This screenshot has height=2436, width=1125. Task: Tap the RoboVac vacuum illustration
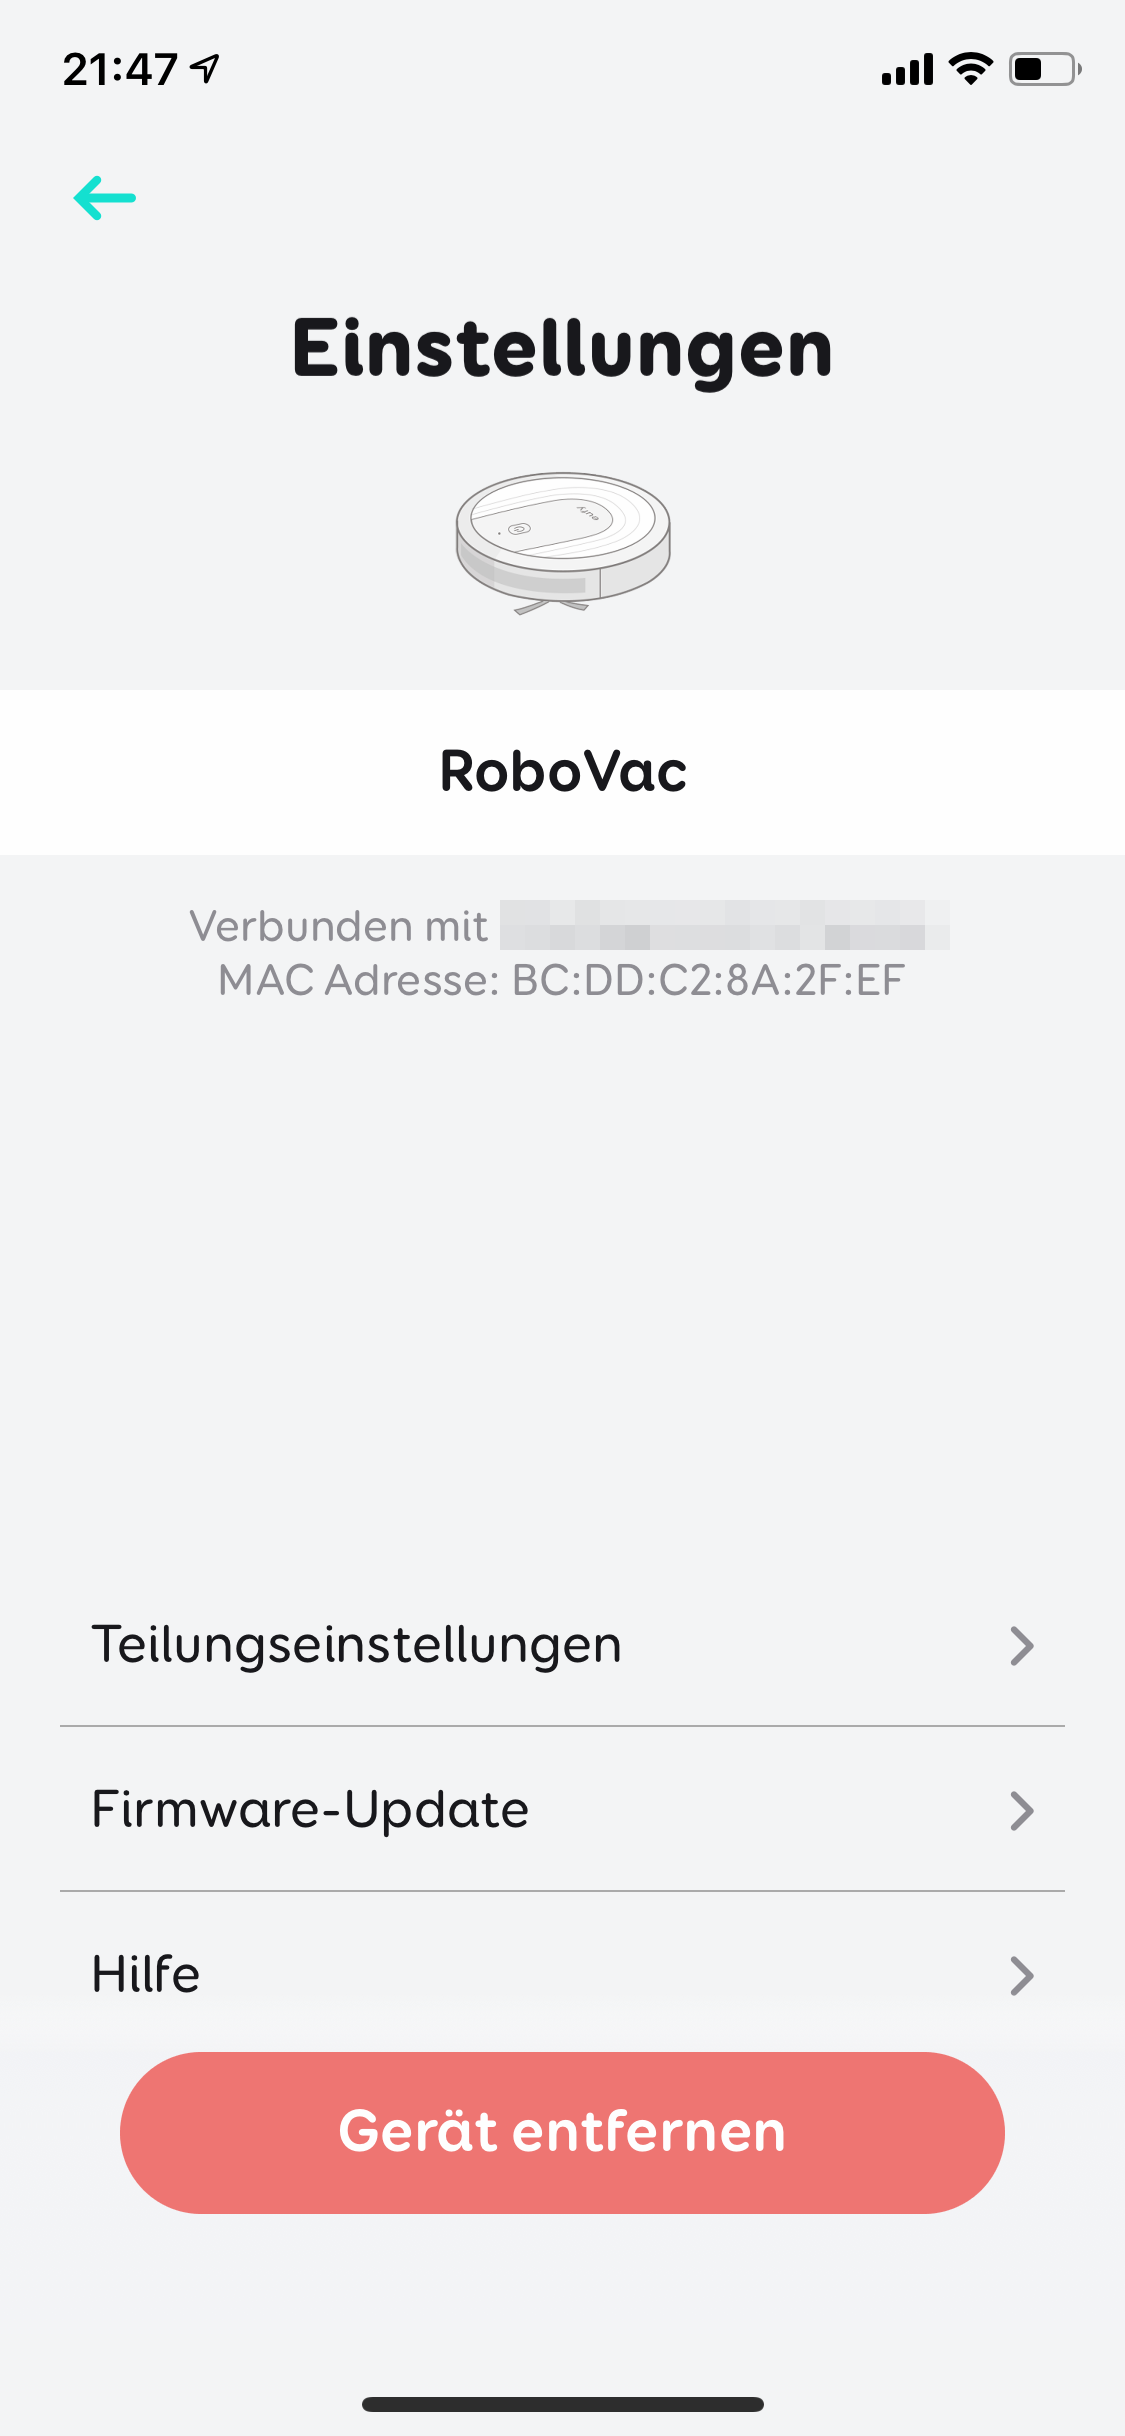[563, 543]
